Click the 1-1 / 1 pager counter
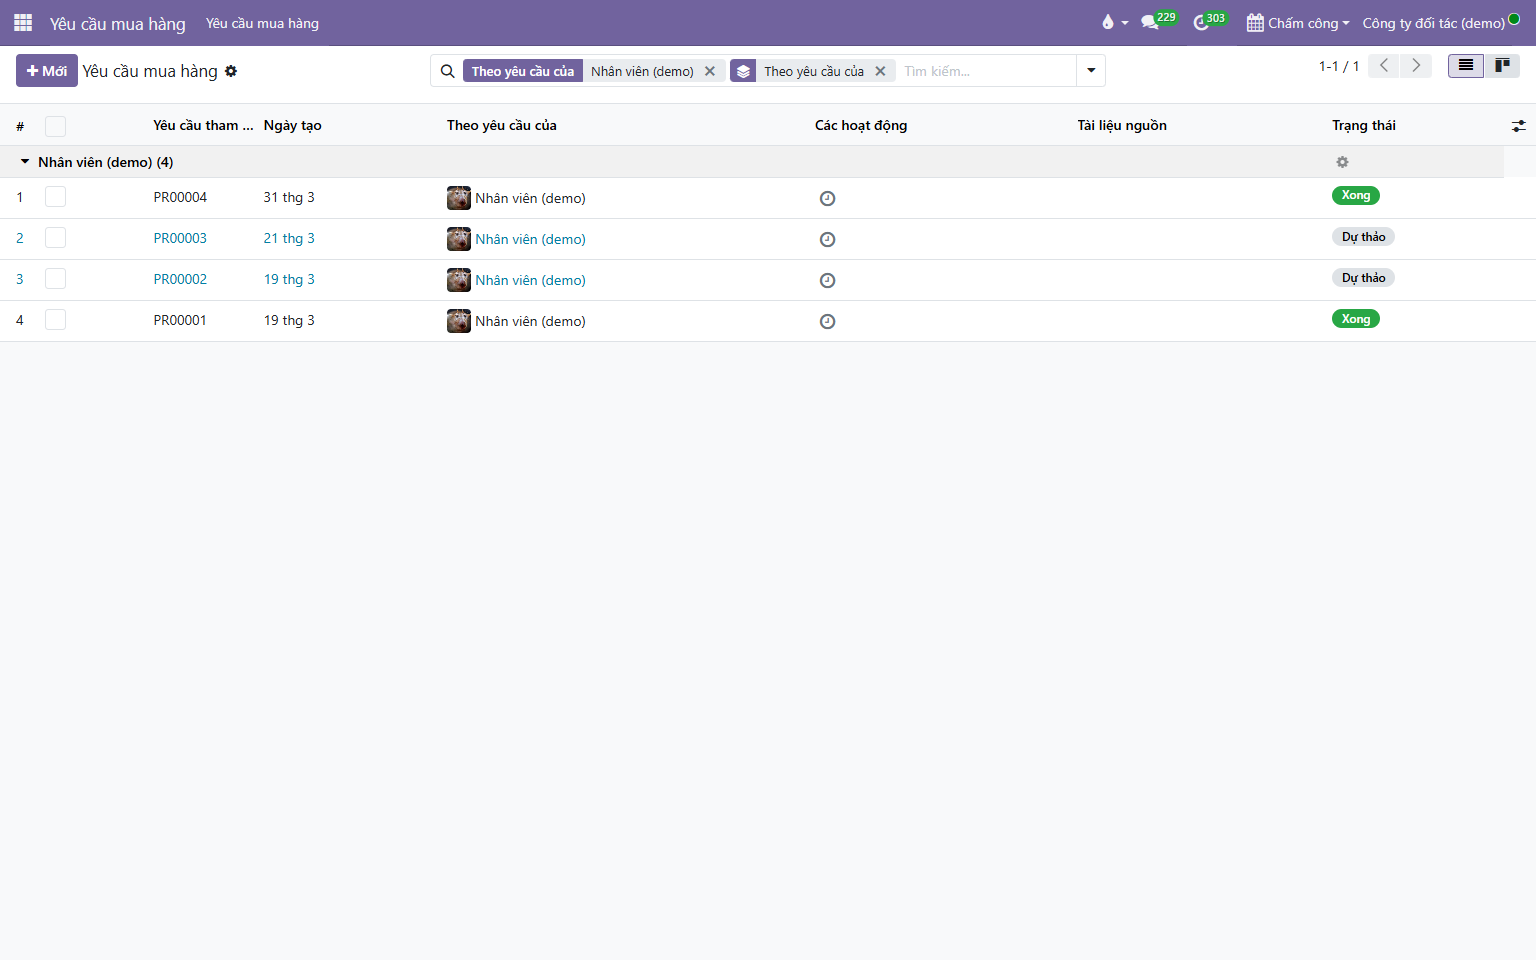1536x960 pixels. point(1339,66)
